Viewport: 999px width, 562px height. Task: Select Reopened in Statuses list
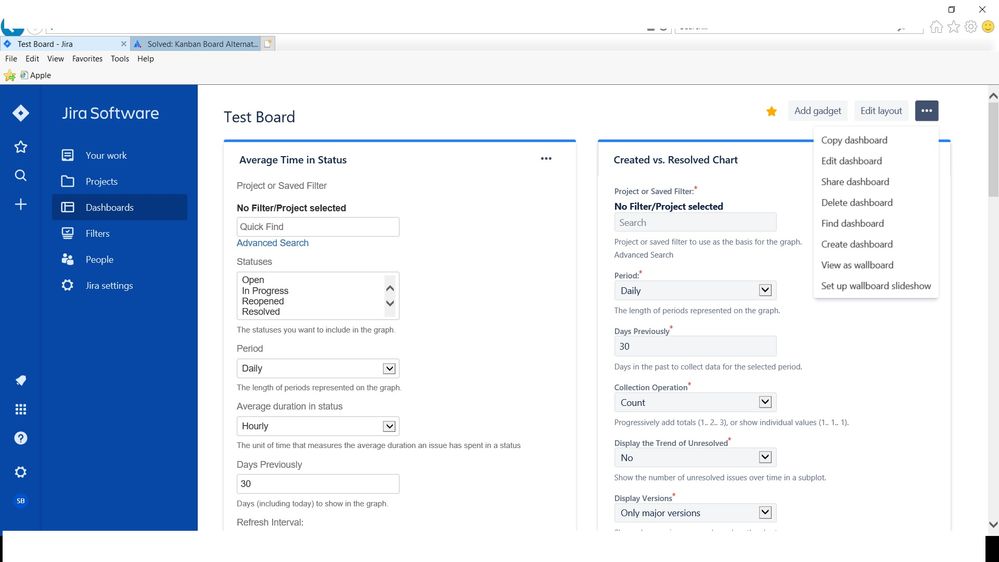click(x=262, y=301)
